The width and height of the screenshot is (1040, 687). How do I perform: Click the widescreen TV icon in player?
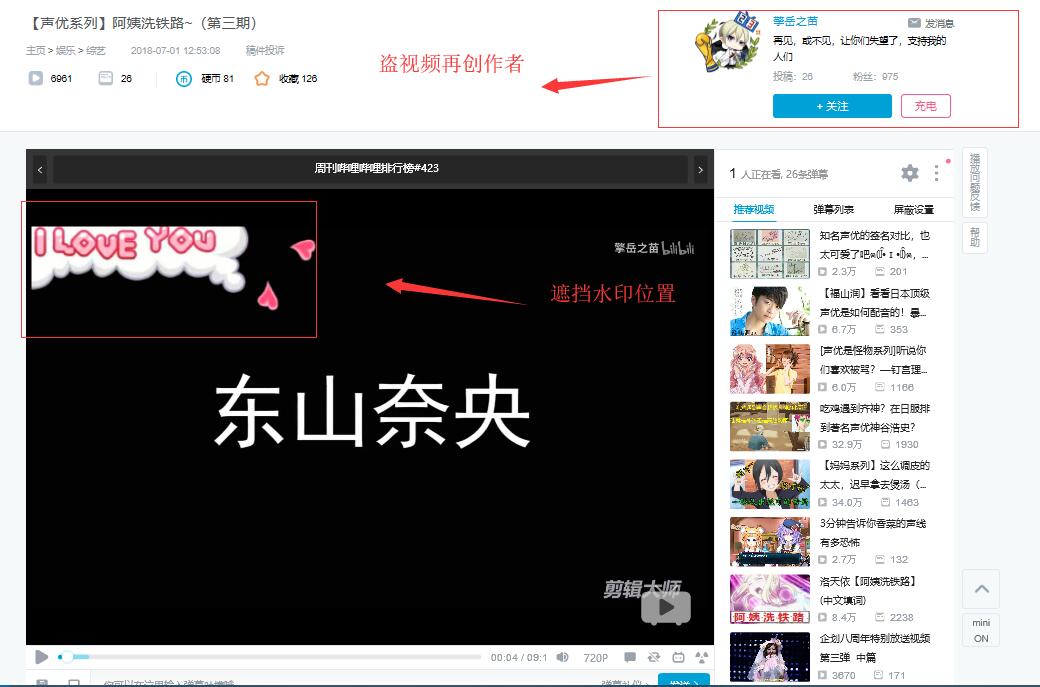(x=678, y=656)
